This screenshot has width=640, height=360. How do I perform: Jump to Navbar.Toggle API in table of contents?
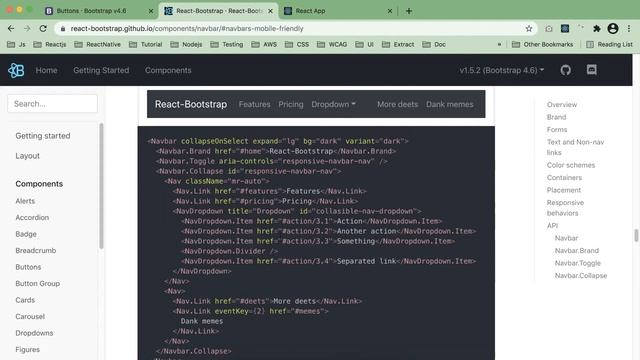578,263
